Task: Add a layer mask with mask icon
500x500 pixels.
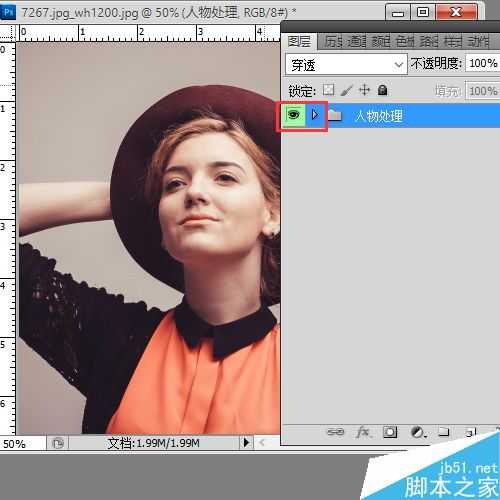Action: pyautogui.click(x=390, y=432)
